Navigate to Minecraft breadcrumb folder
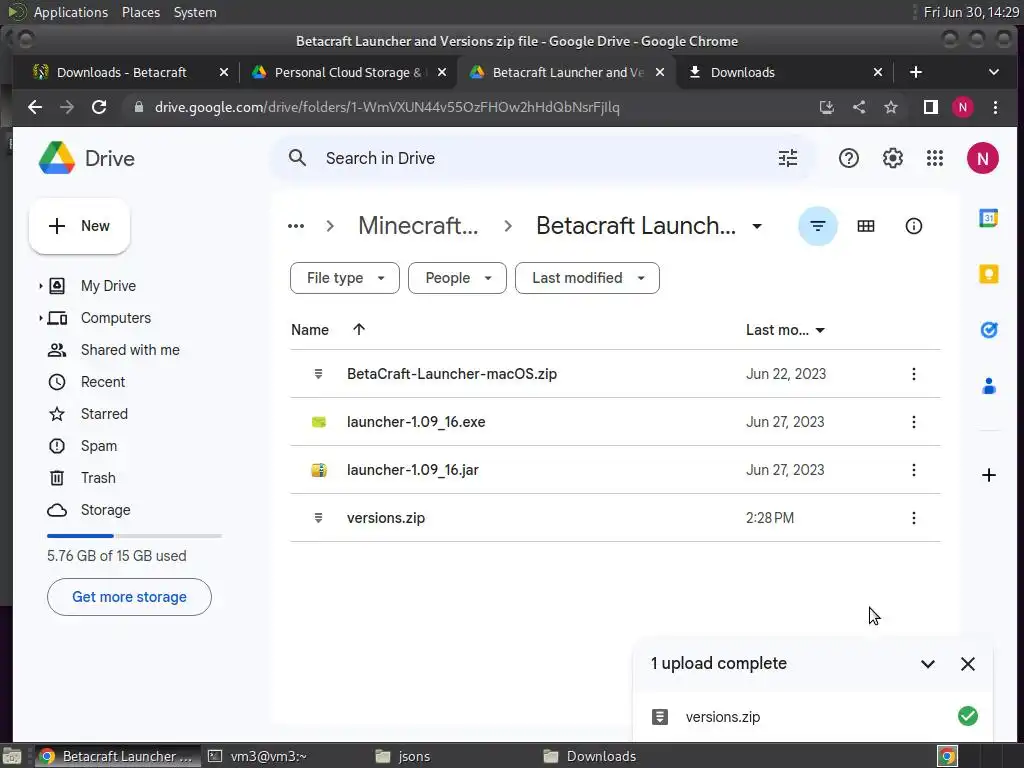The width and height of the screenshot is (1024, 768). (418, 226)
